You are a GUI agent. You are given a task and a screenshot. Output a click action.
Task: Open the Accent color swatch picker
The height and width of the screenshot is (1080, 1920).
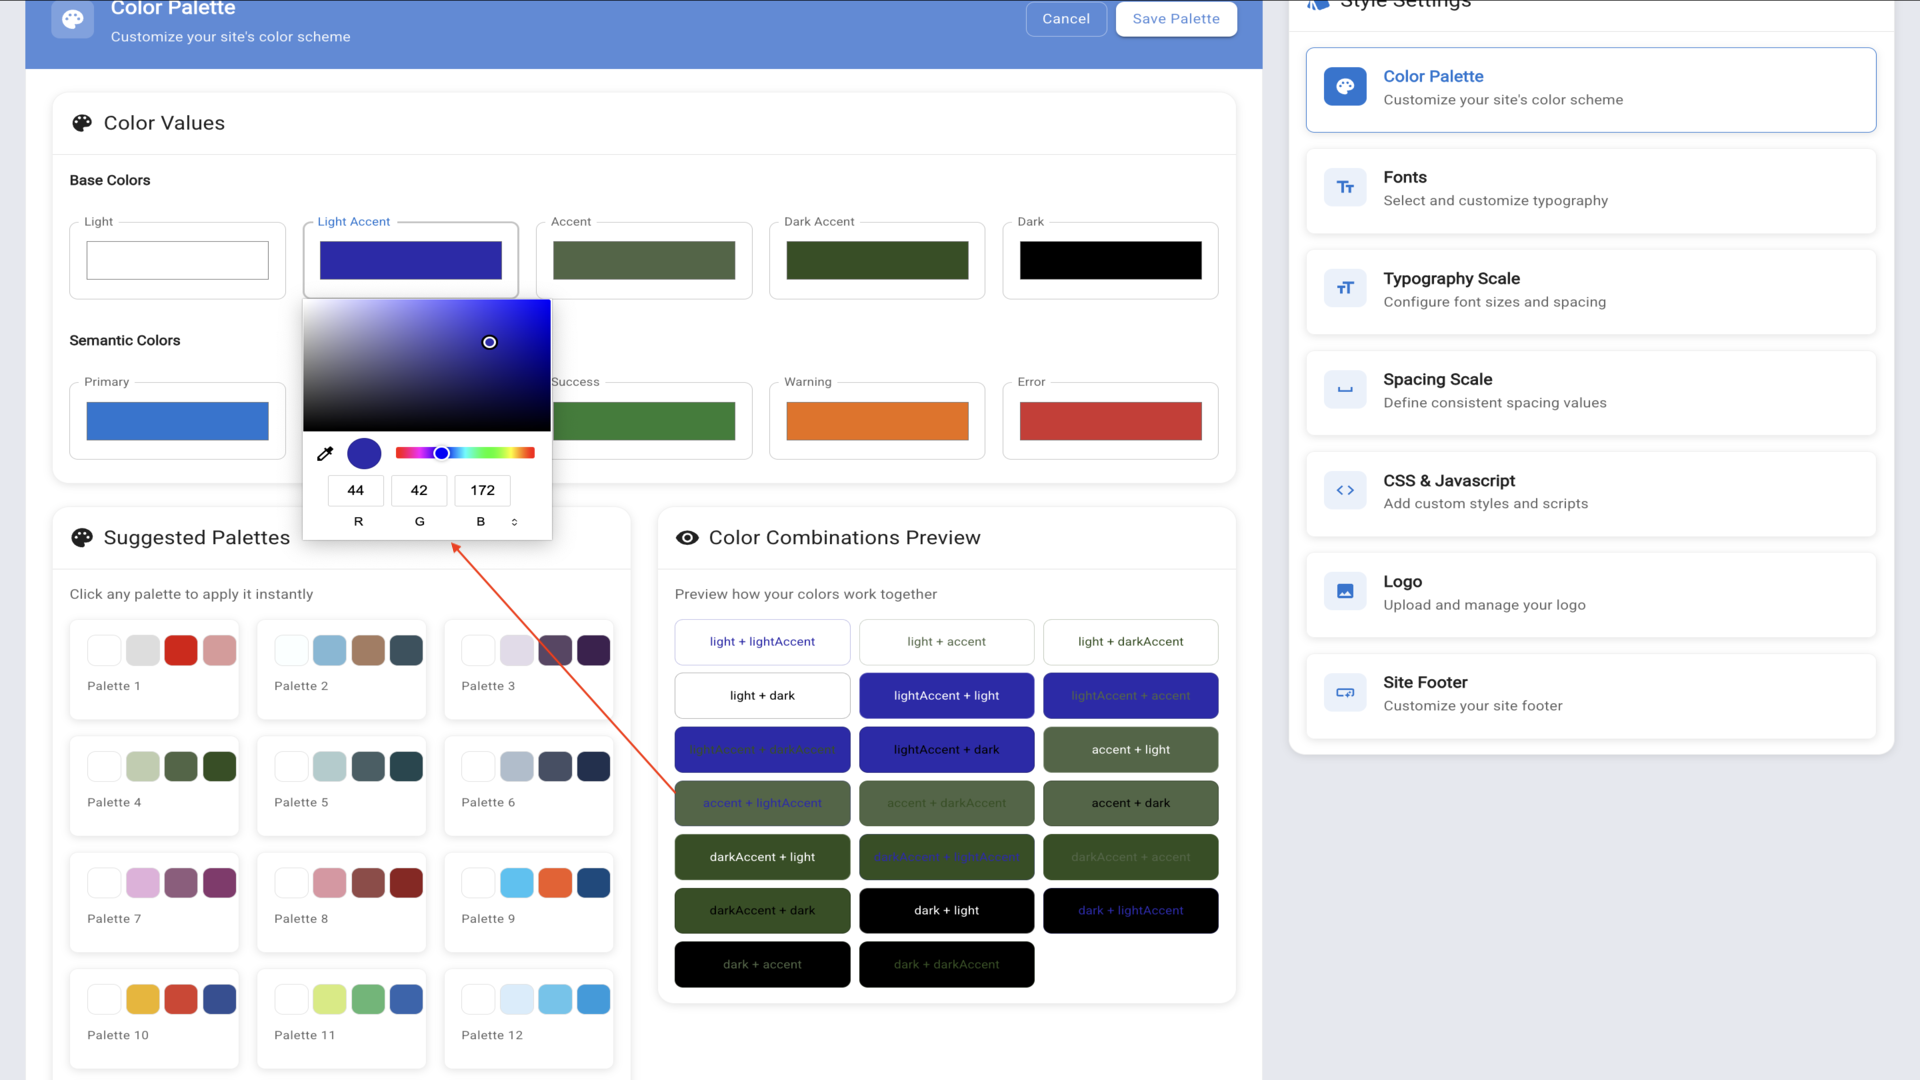tap(643, 261)
